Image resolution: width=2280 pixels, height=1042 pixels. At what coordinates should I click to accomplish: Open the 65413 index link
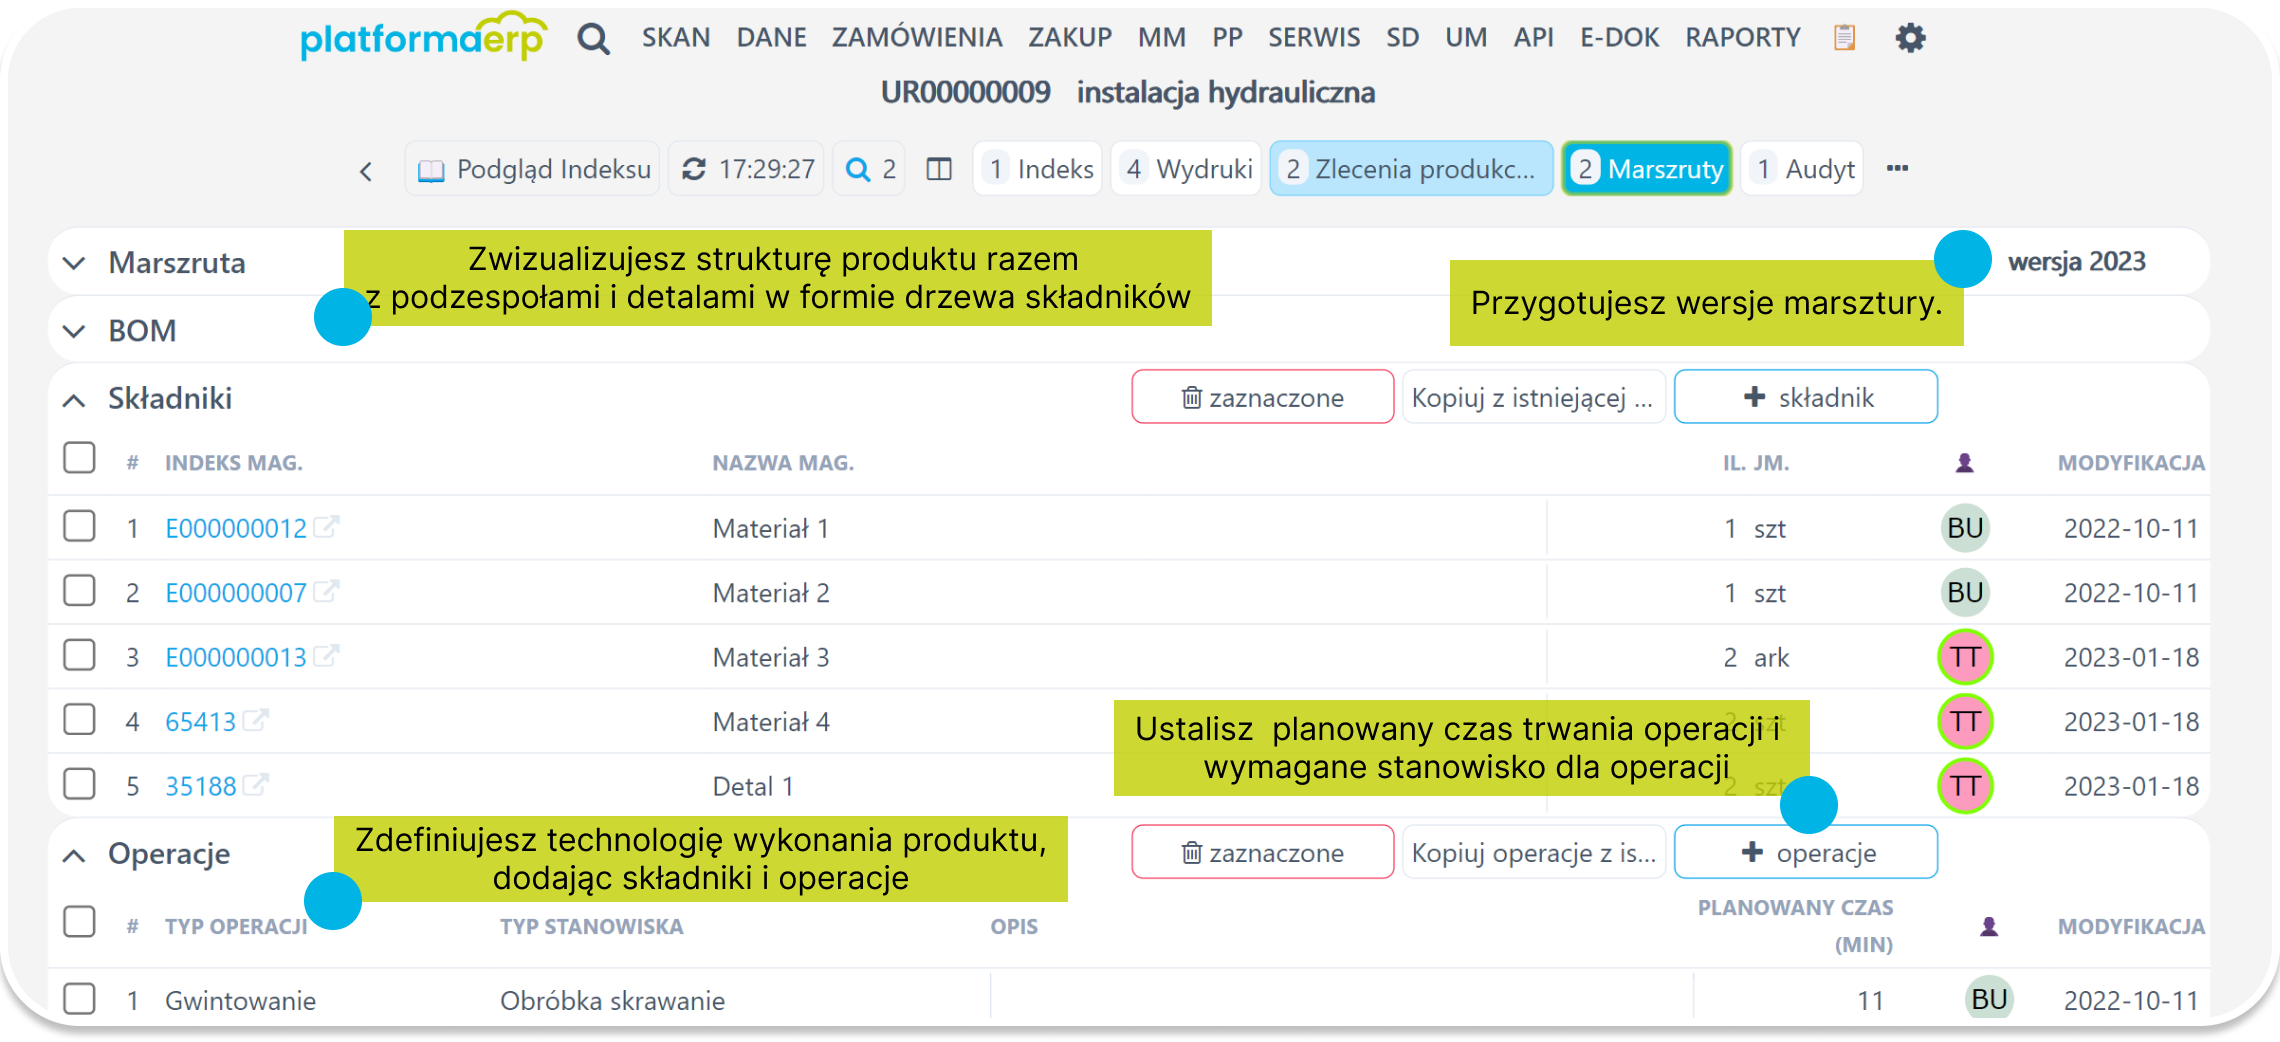coord(200,722)
